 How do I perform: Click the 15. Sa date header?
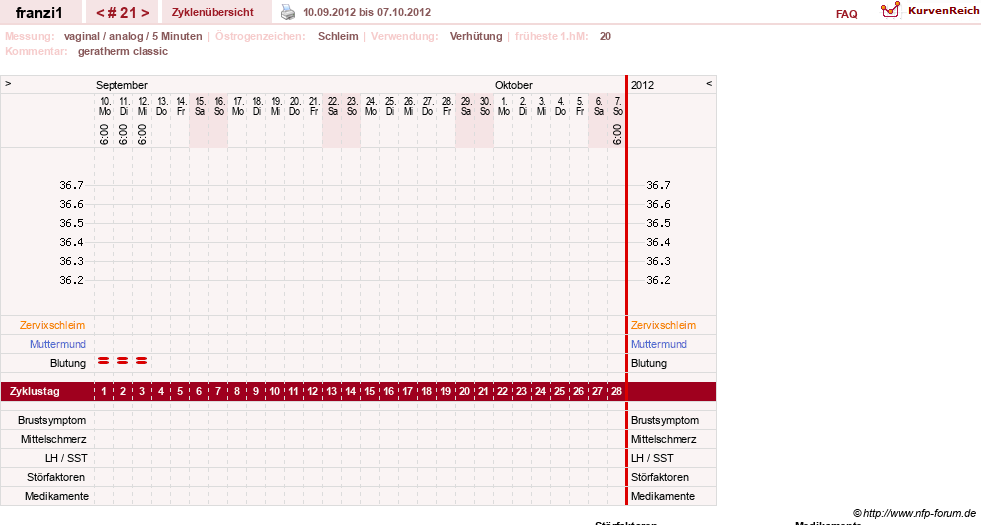pos(200,106)
